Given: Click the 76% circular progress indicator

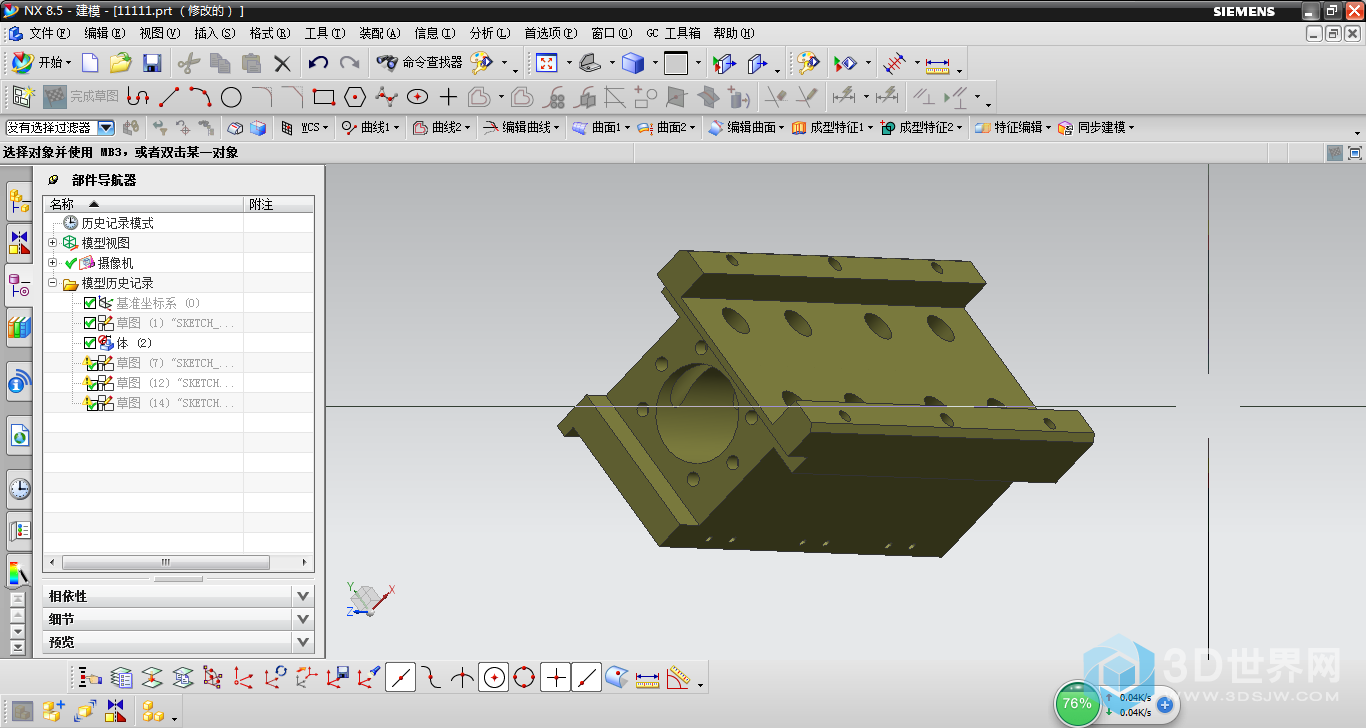Looking at the screenshot, I should coord(1077,703).
